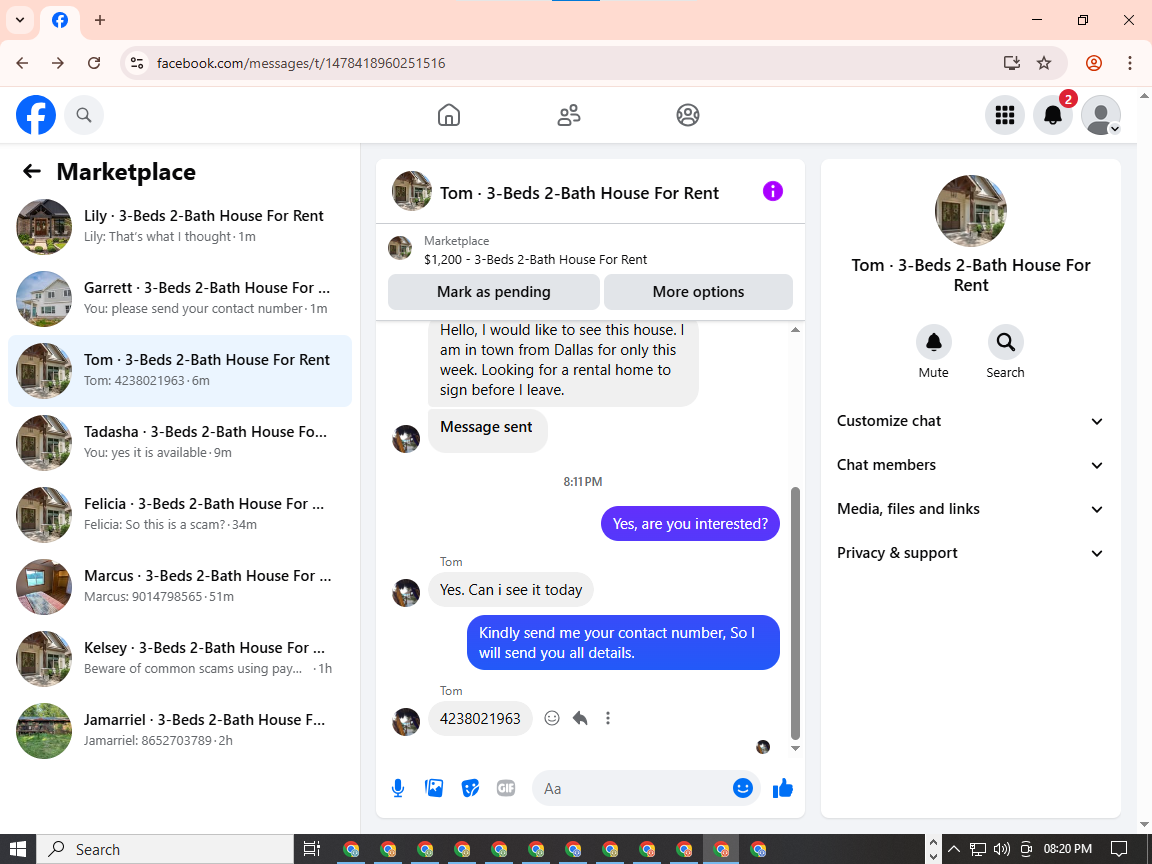Click chat scrollbar thumb
This screenshot has height=864, width=1152.
tap(795, 613)
